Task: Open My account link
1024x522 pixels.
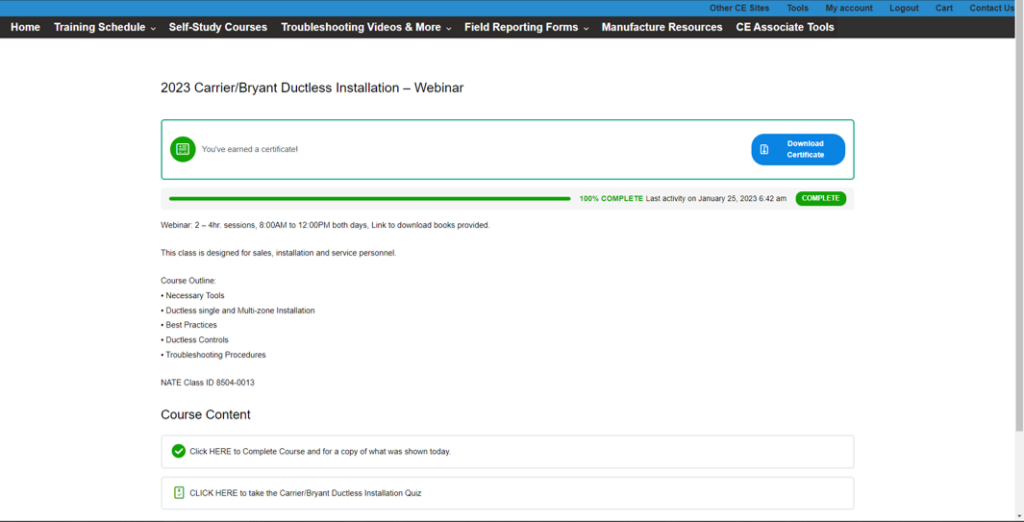Action: point(849,8)
